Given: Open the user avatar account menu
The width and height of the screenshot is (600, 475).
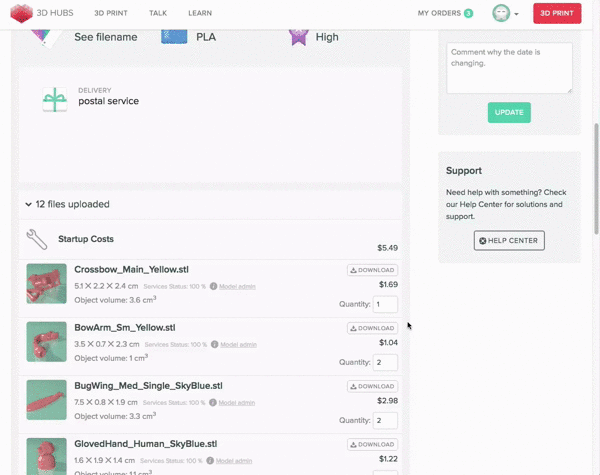Looking at the screenshot, I should [x=501, y=14].
